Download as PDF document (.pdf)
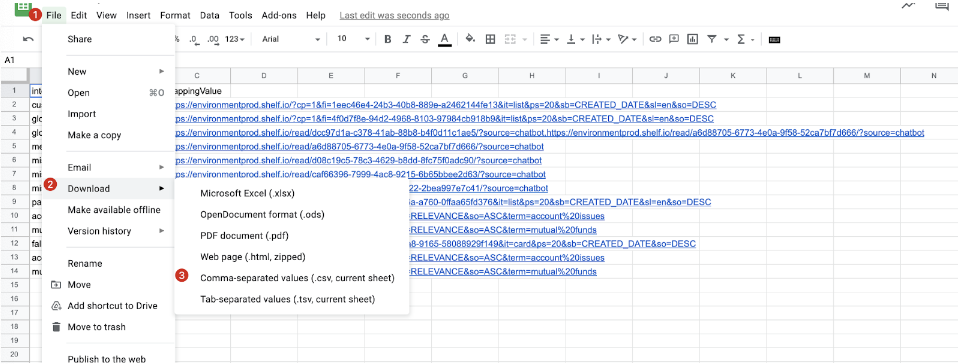958x364 pixels. point(292,236)
